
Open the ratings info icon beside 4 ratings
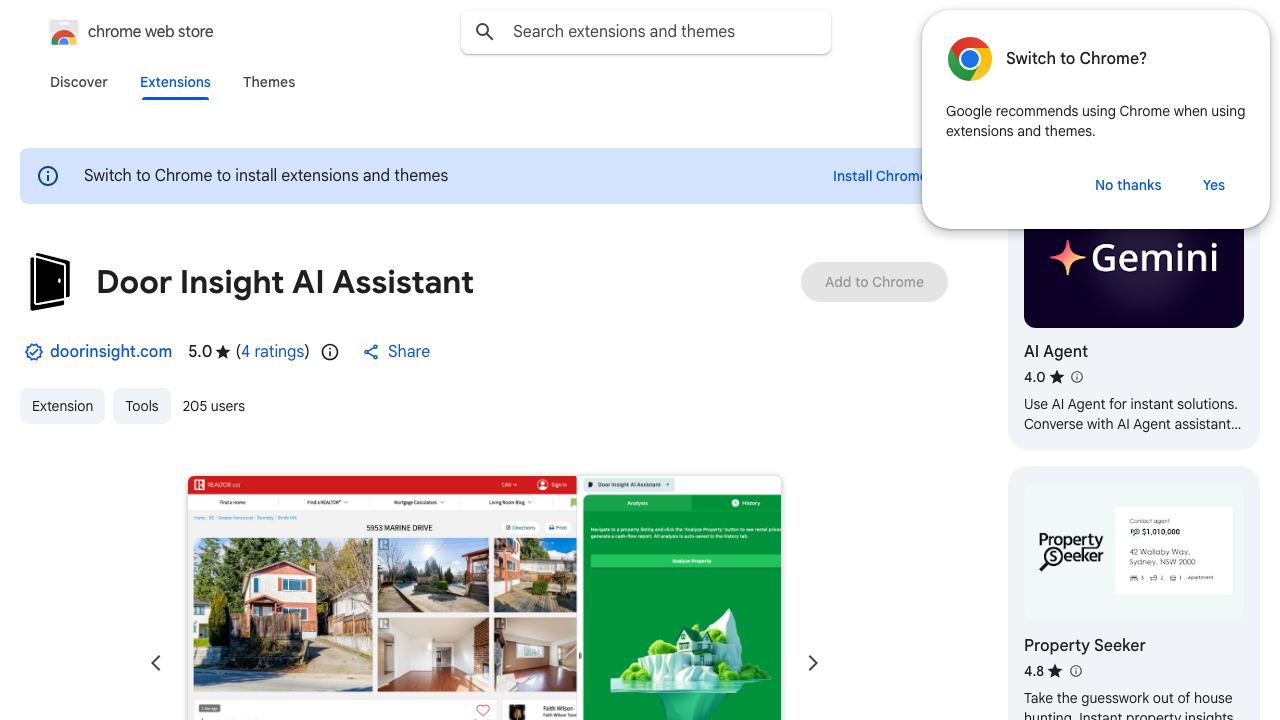330,352
